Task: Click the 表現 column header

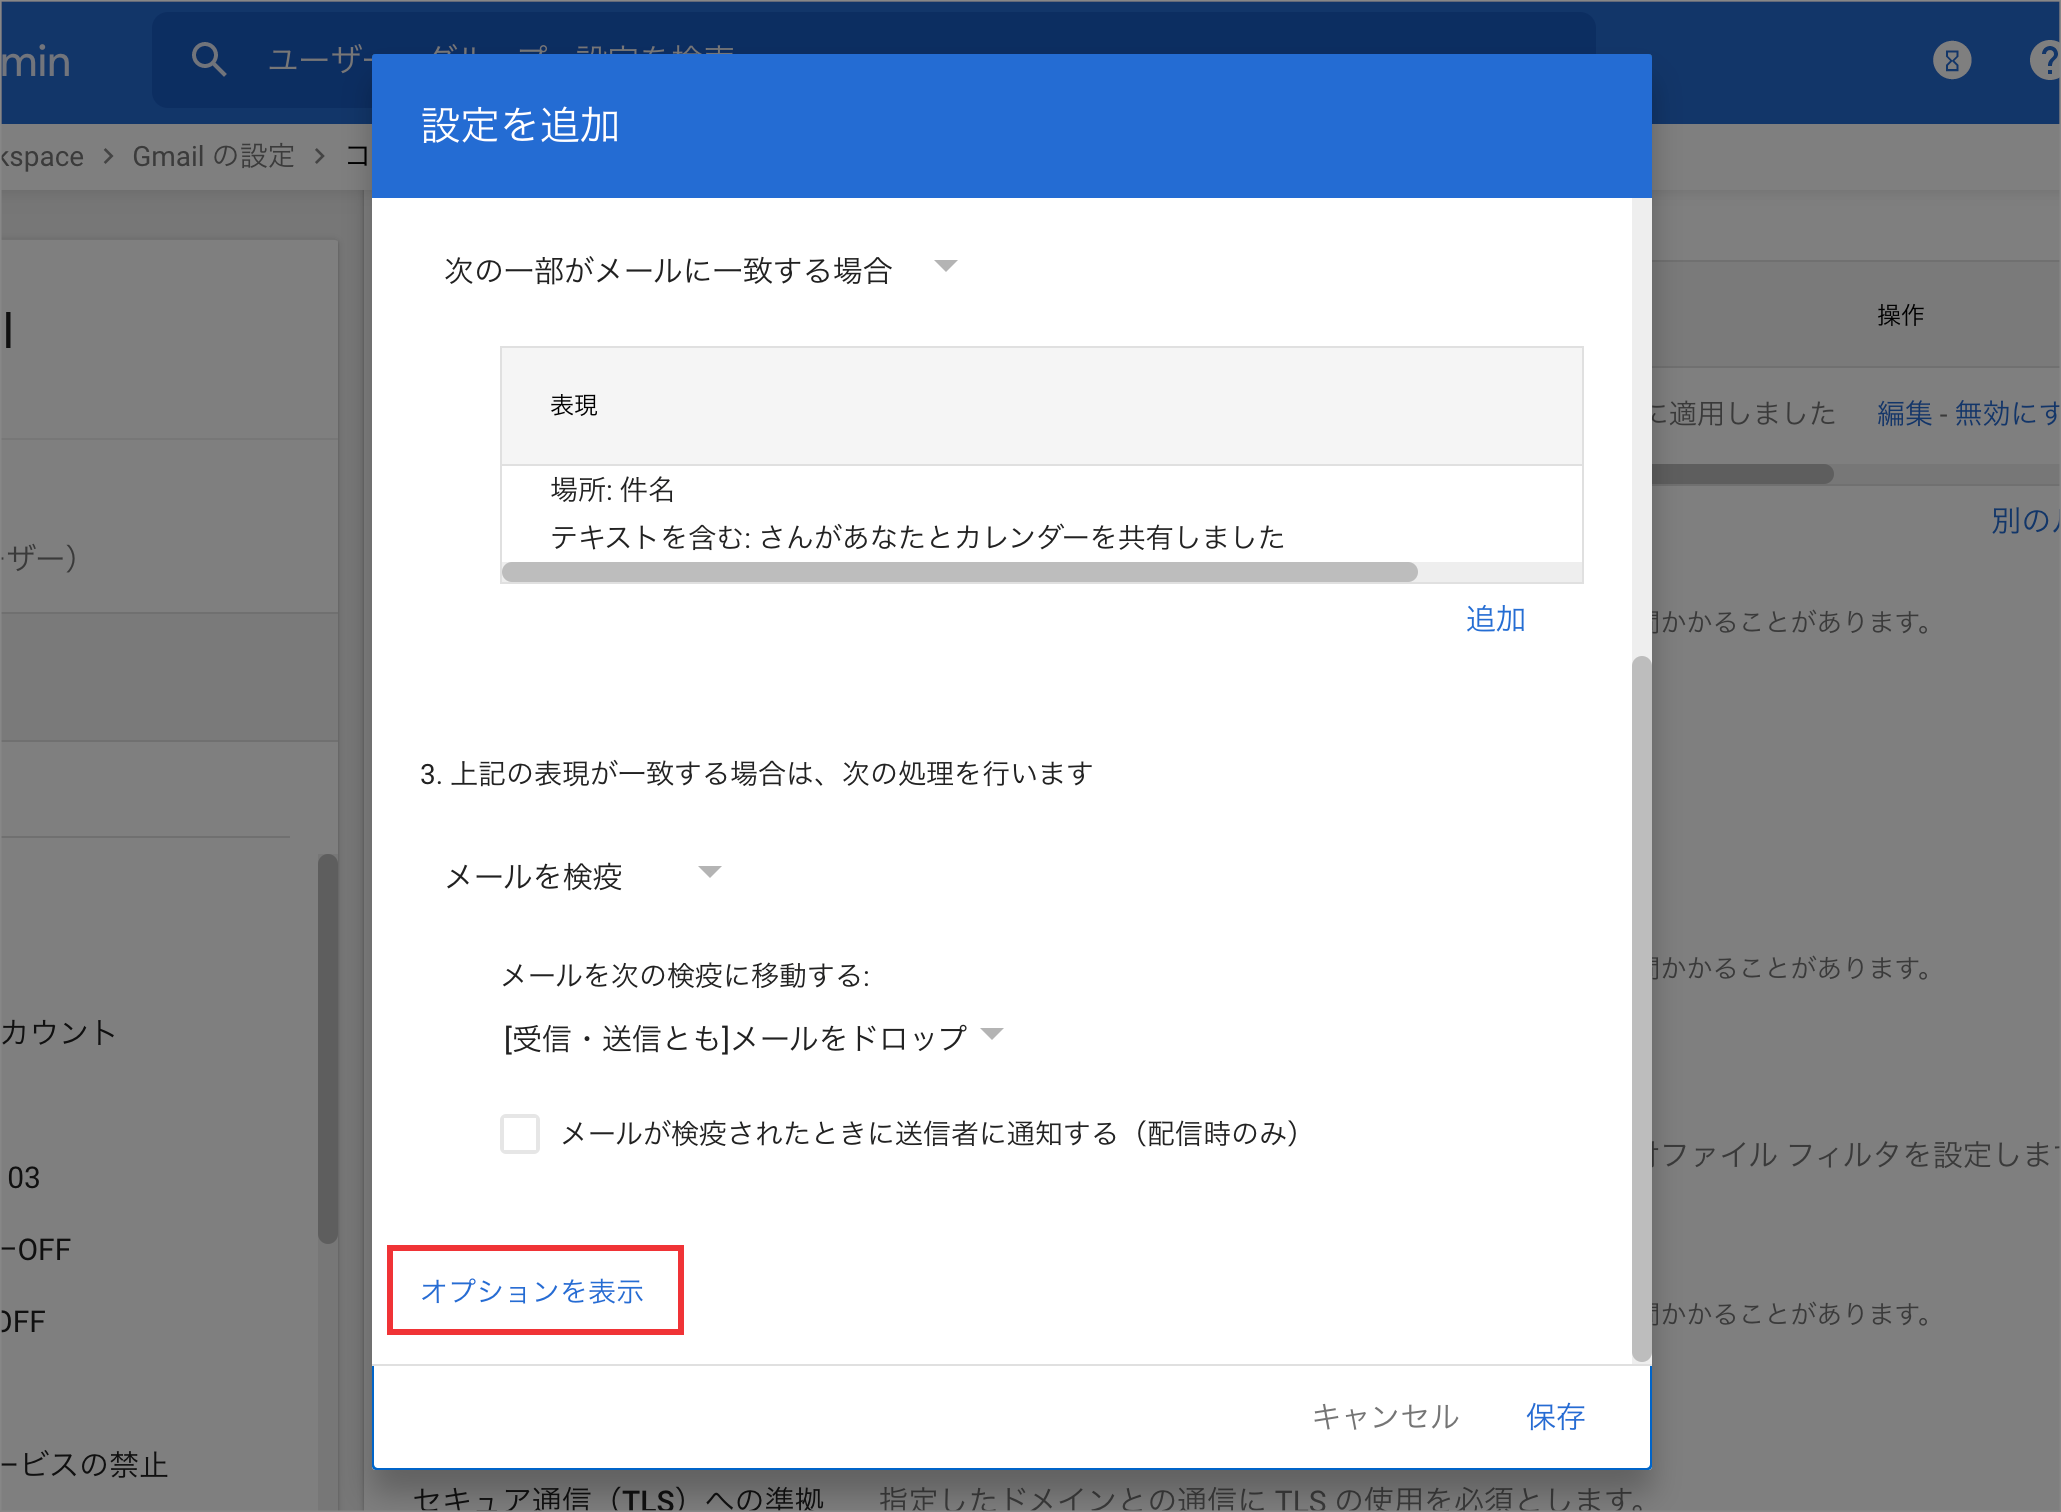Action: (573, 405)
